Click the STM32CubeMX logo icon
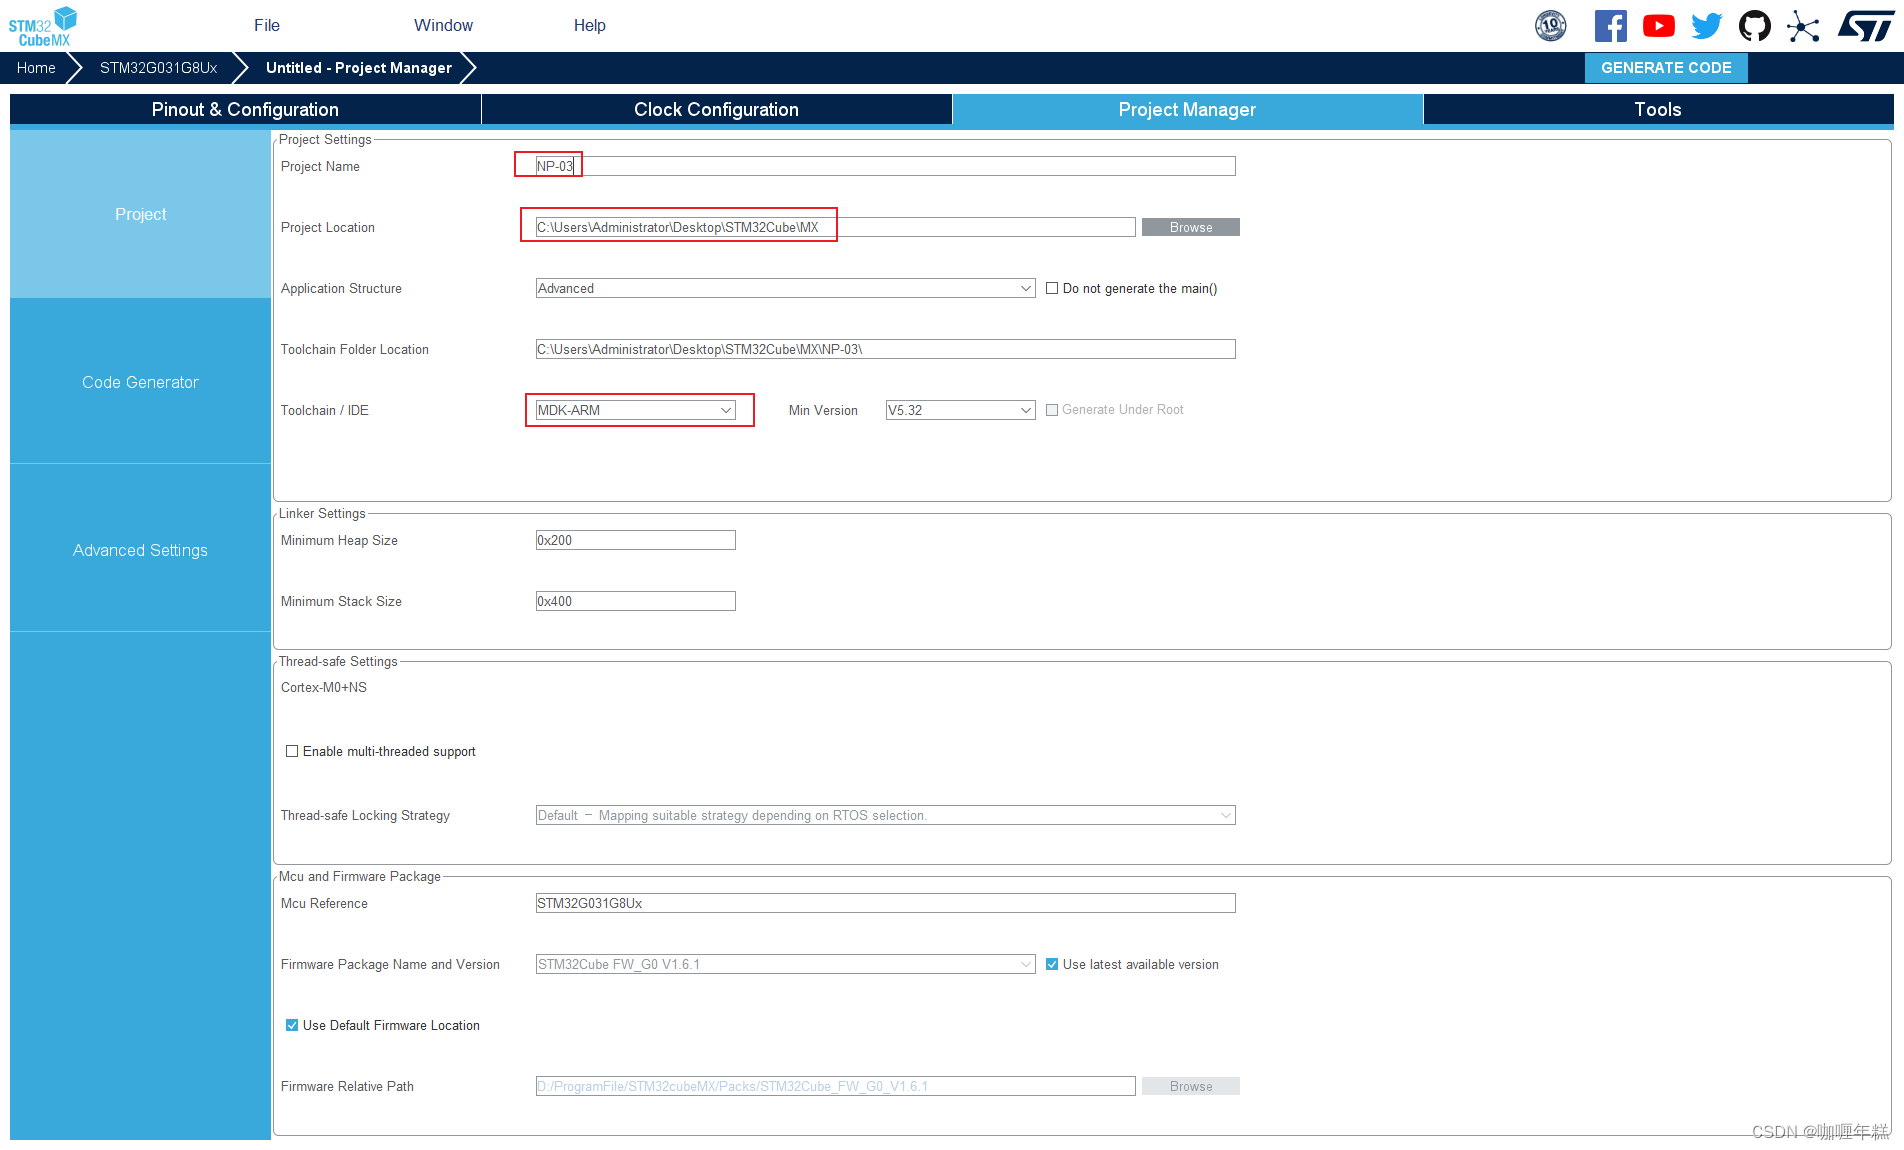This screenshot has width=1904, height=1150. pos(43,26)
